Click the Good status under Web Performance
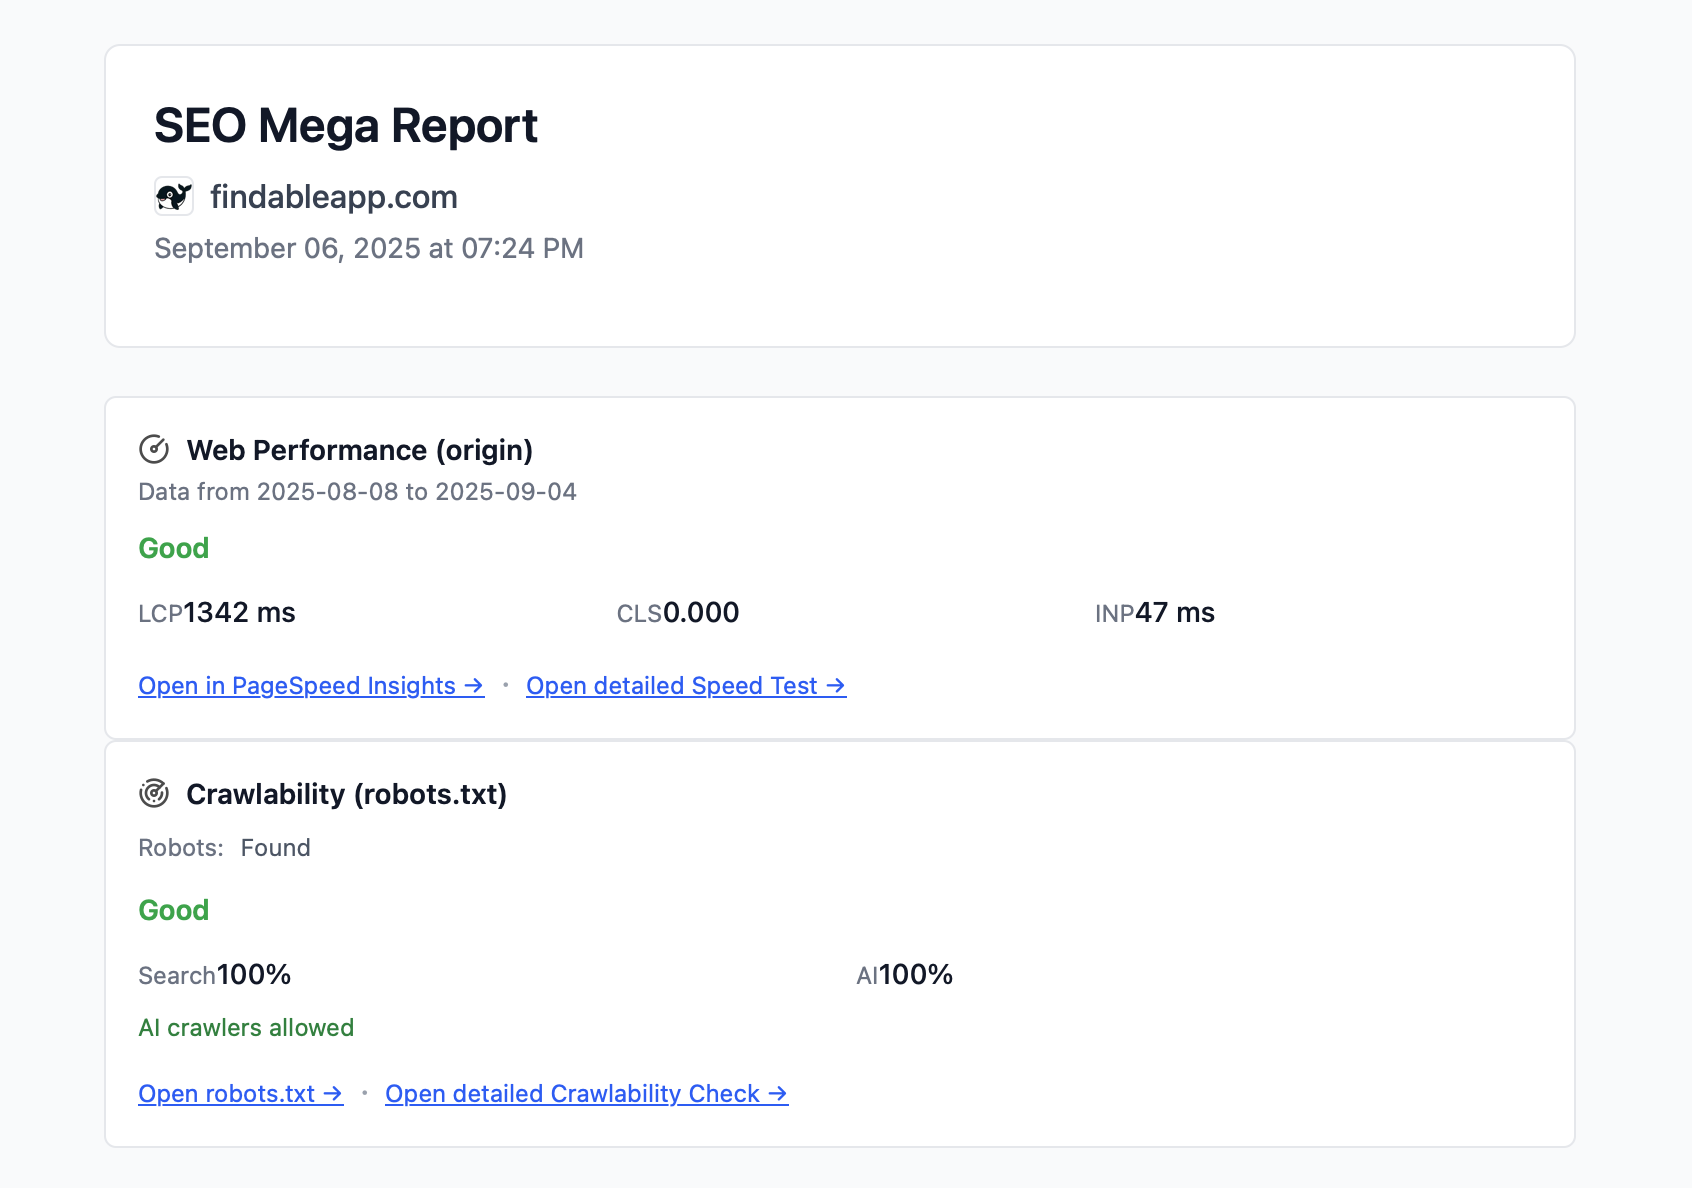 pos(174,548)
